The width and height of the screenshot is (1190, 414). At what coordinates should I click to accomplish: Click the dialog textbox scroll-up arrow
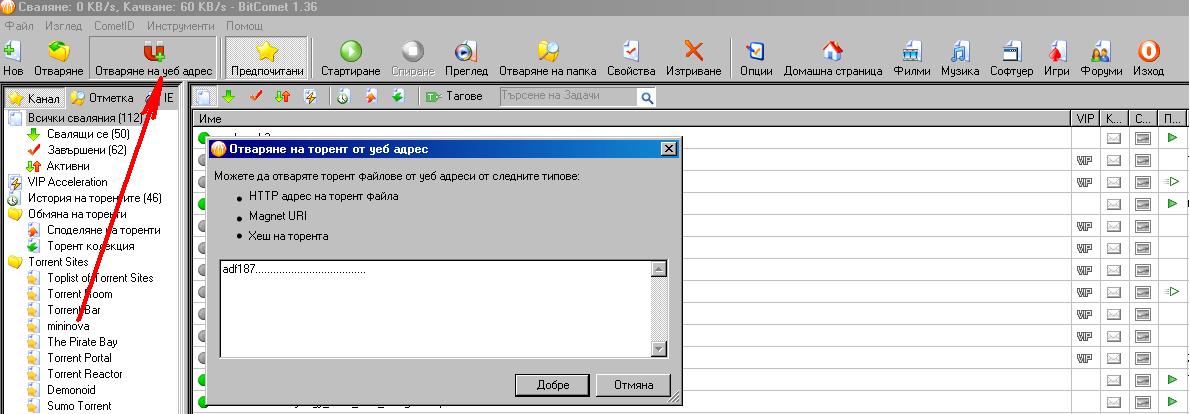coord(660,268)
